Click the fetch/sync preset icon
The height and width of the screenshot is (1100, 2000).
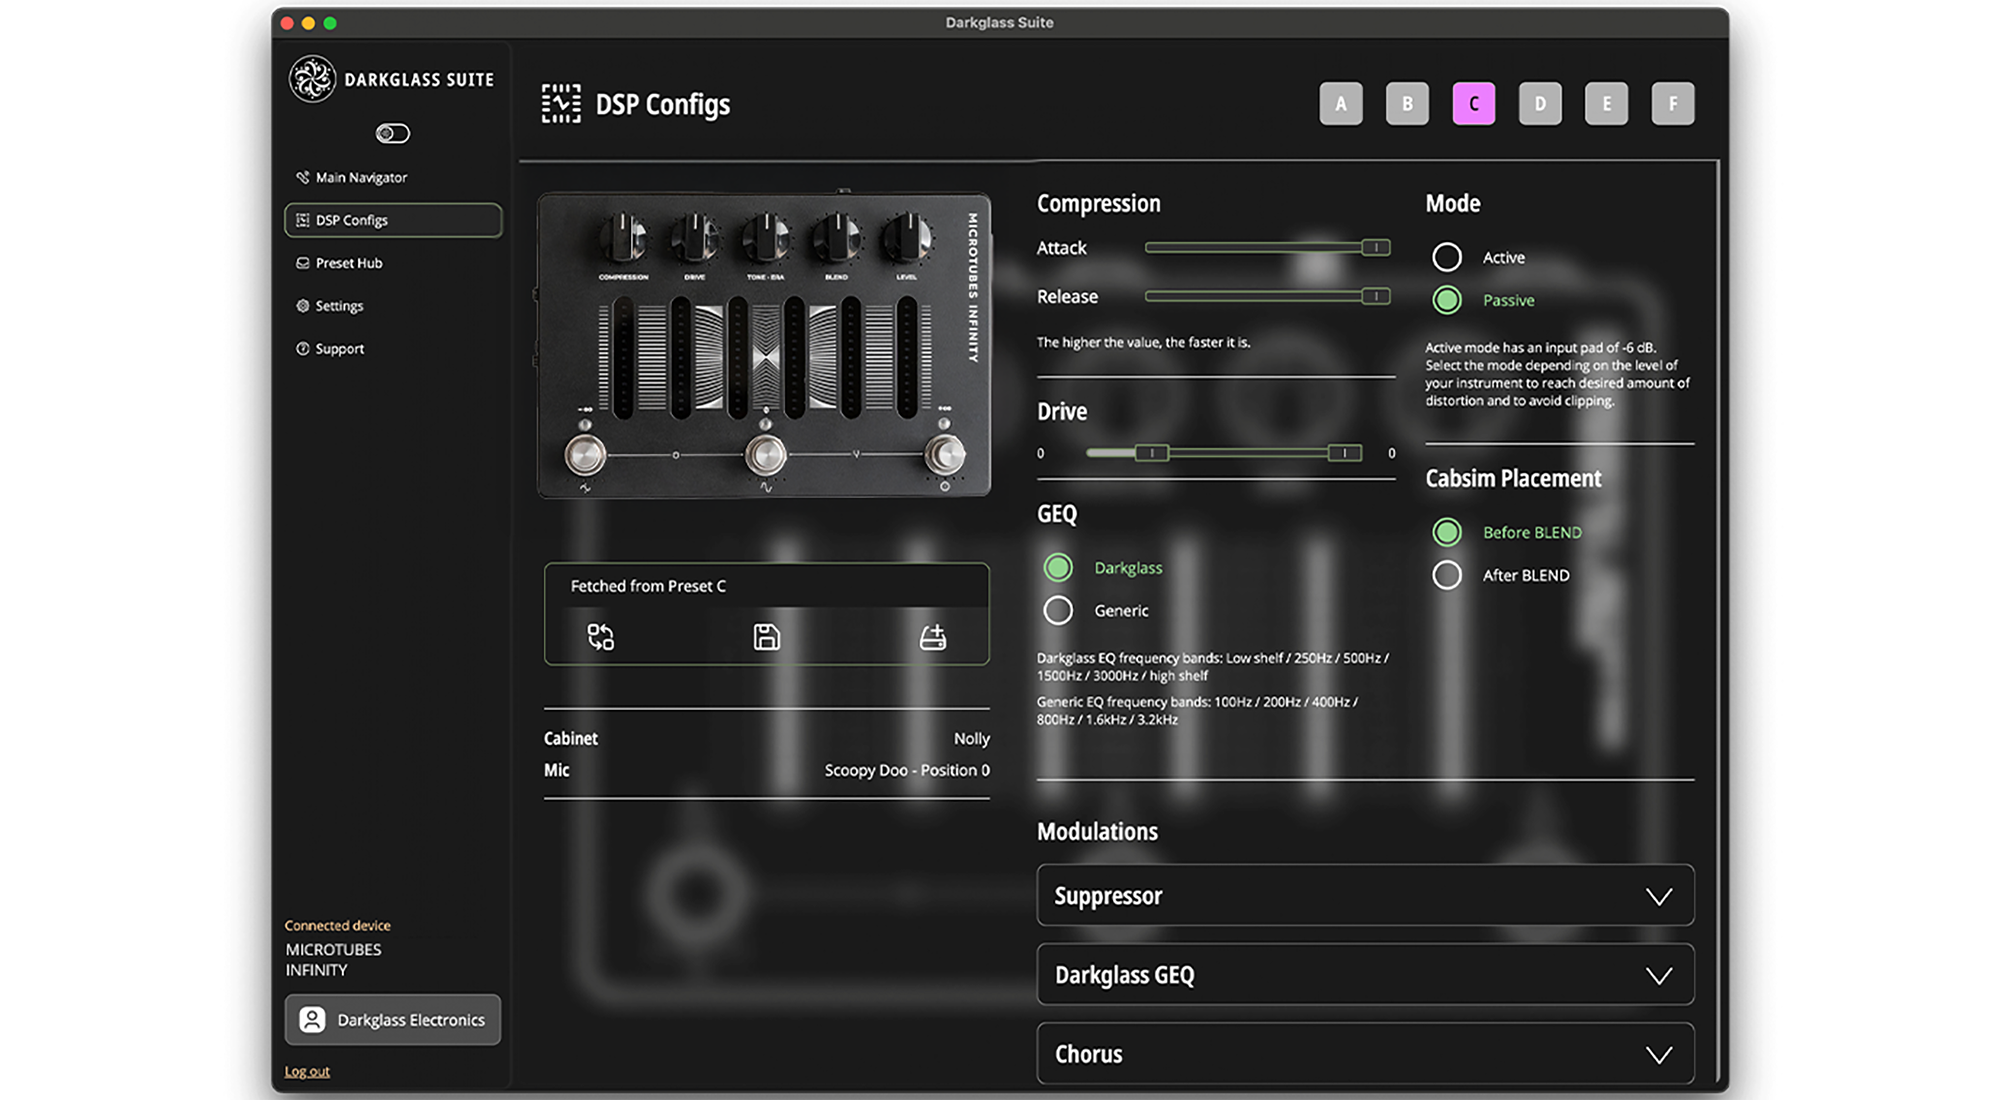[x=600, y=637]
